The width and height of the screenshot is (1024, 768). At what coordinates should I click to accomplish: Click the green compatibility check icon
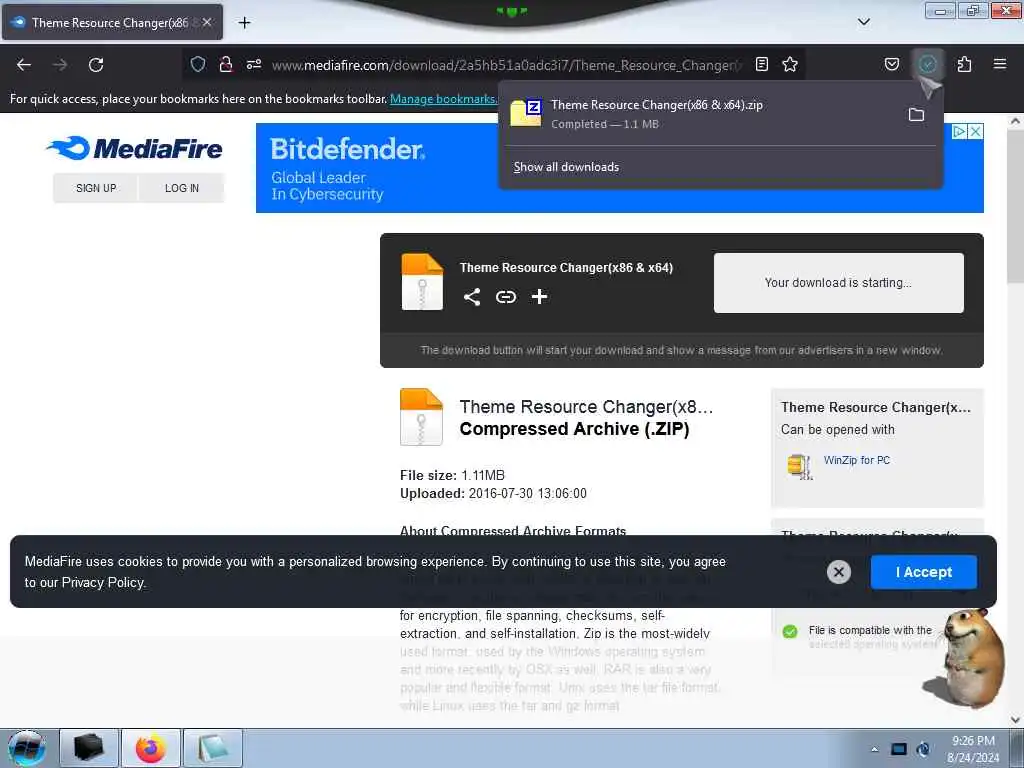790,632
